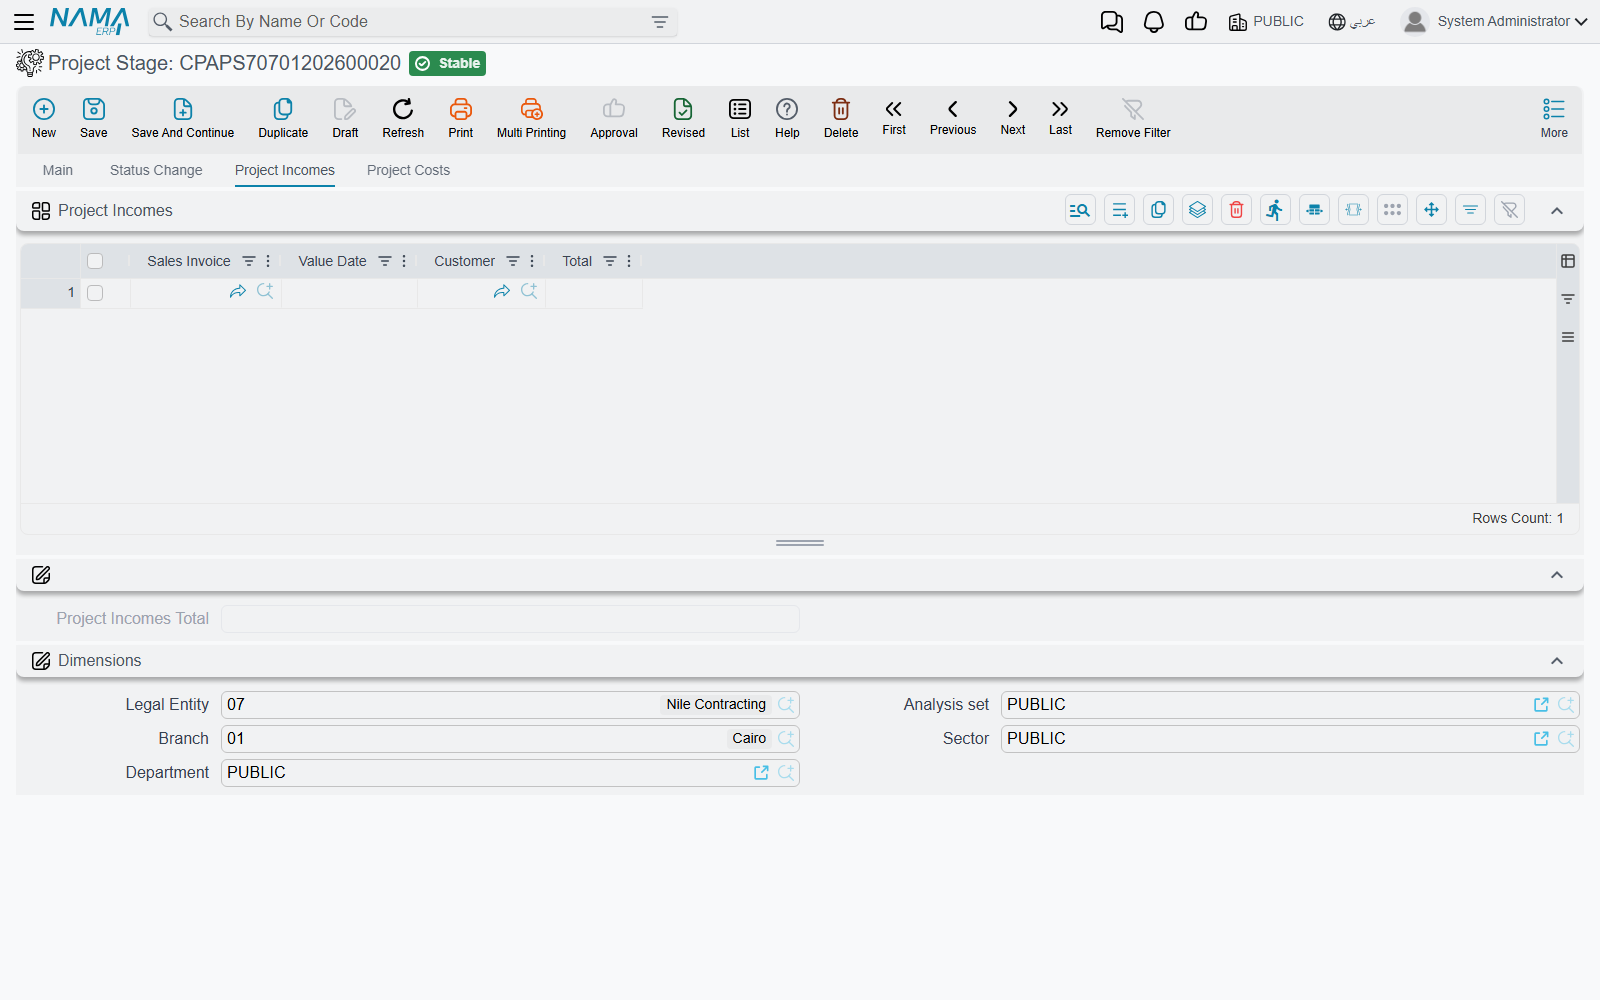Open System Administrator user menu
Image resolution: width=1600 pixels, height=1000 pixels.
pos(1494,22)
